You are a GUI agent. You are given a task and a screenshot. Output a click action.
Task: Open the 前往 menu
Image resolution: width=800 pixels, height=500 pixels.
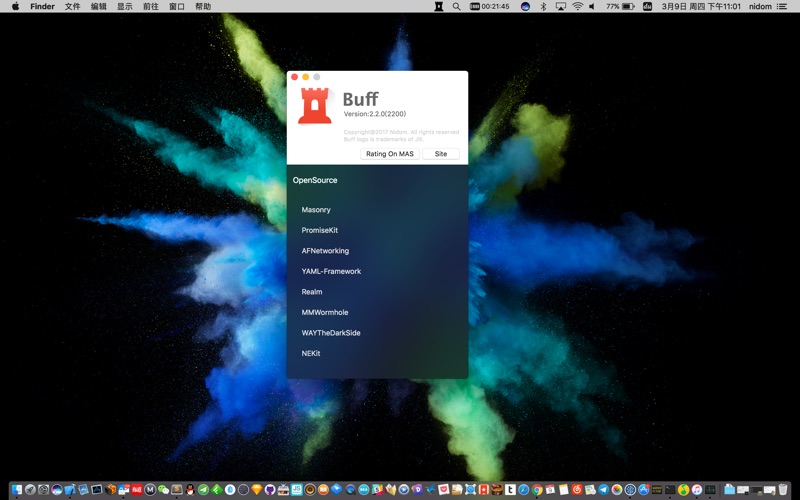tap(151, 6)
